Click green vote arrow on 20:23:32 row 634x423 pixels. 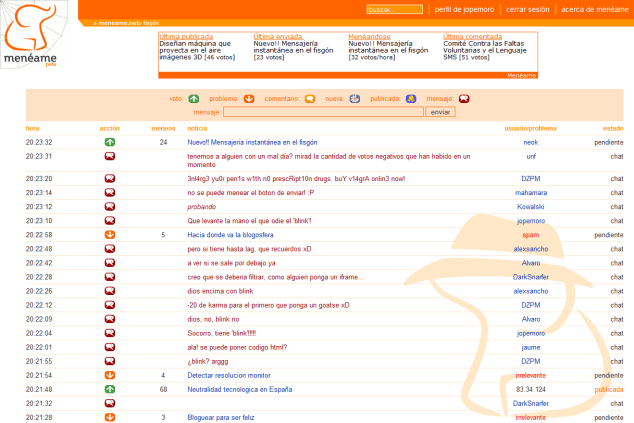[x=110, y=143]
